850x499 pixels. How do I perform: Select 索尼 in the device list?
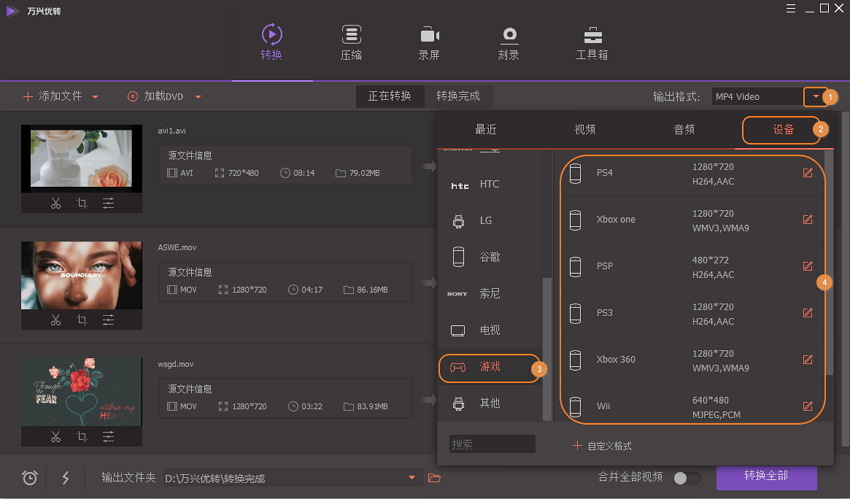(x=490, y=294)
